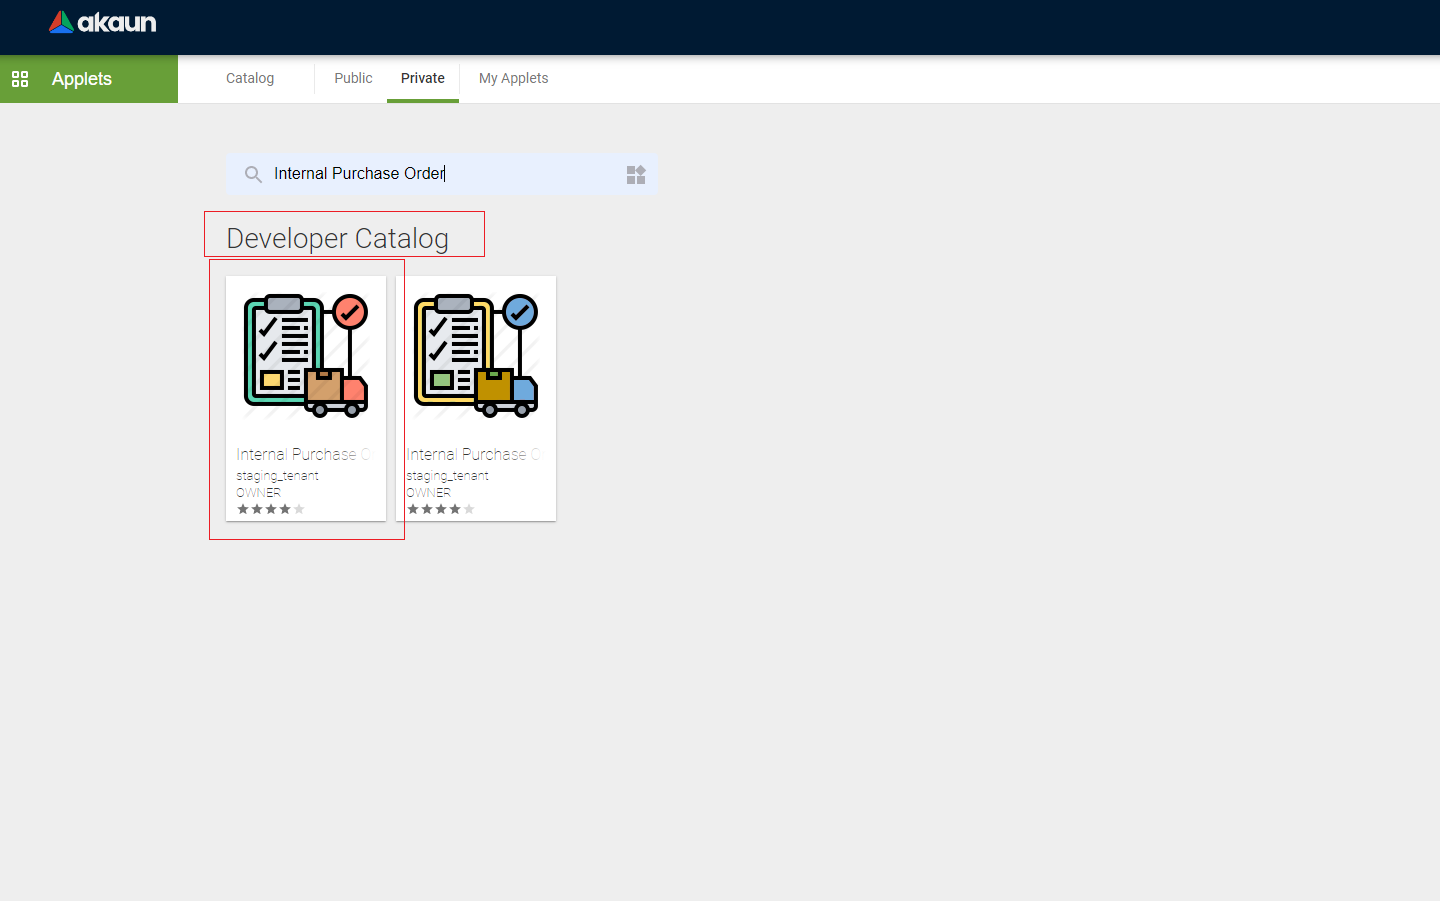Open the applet with blue checkmark truck icon

pos(476,356)
